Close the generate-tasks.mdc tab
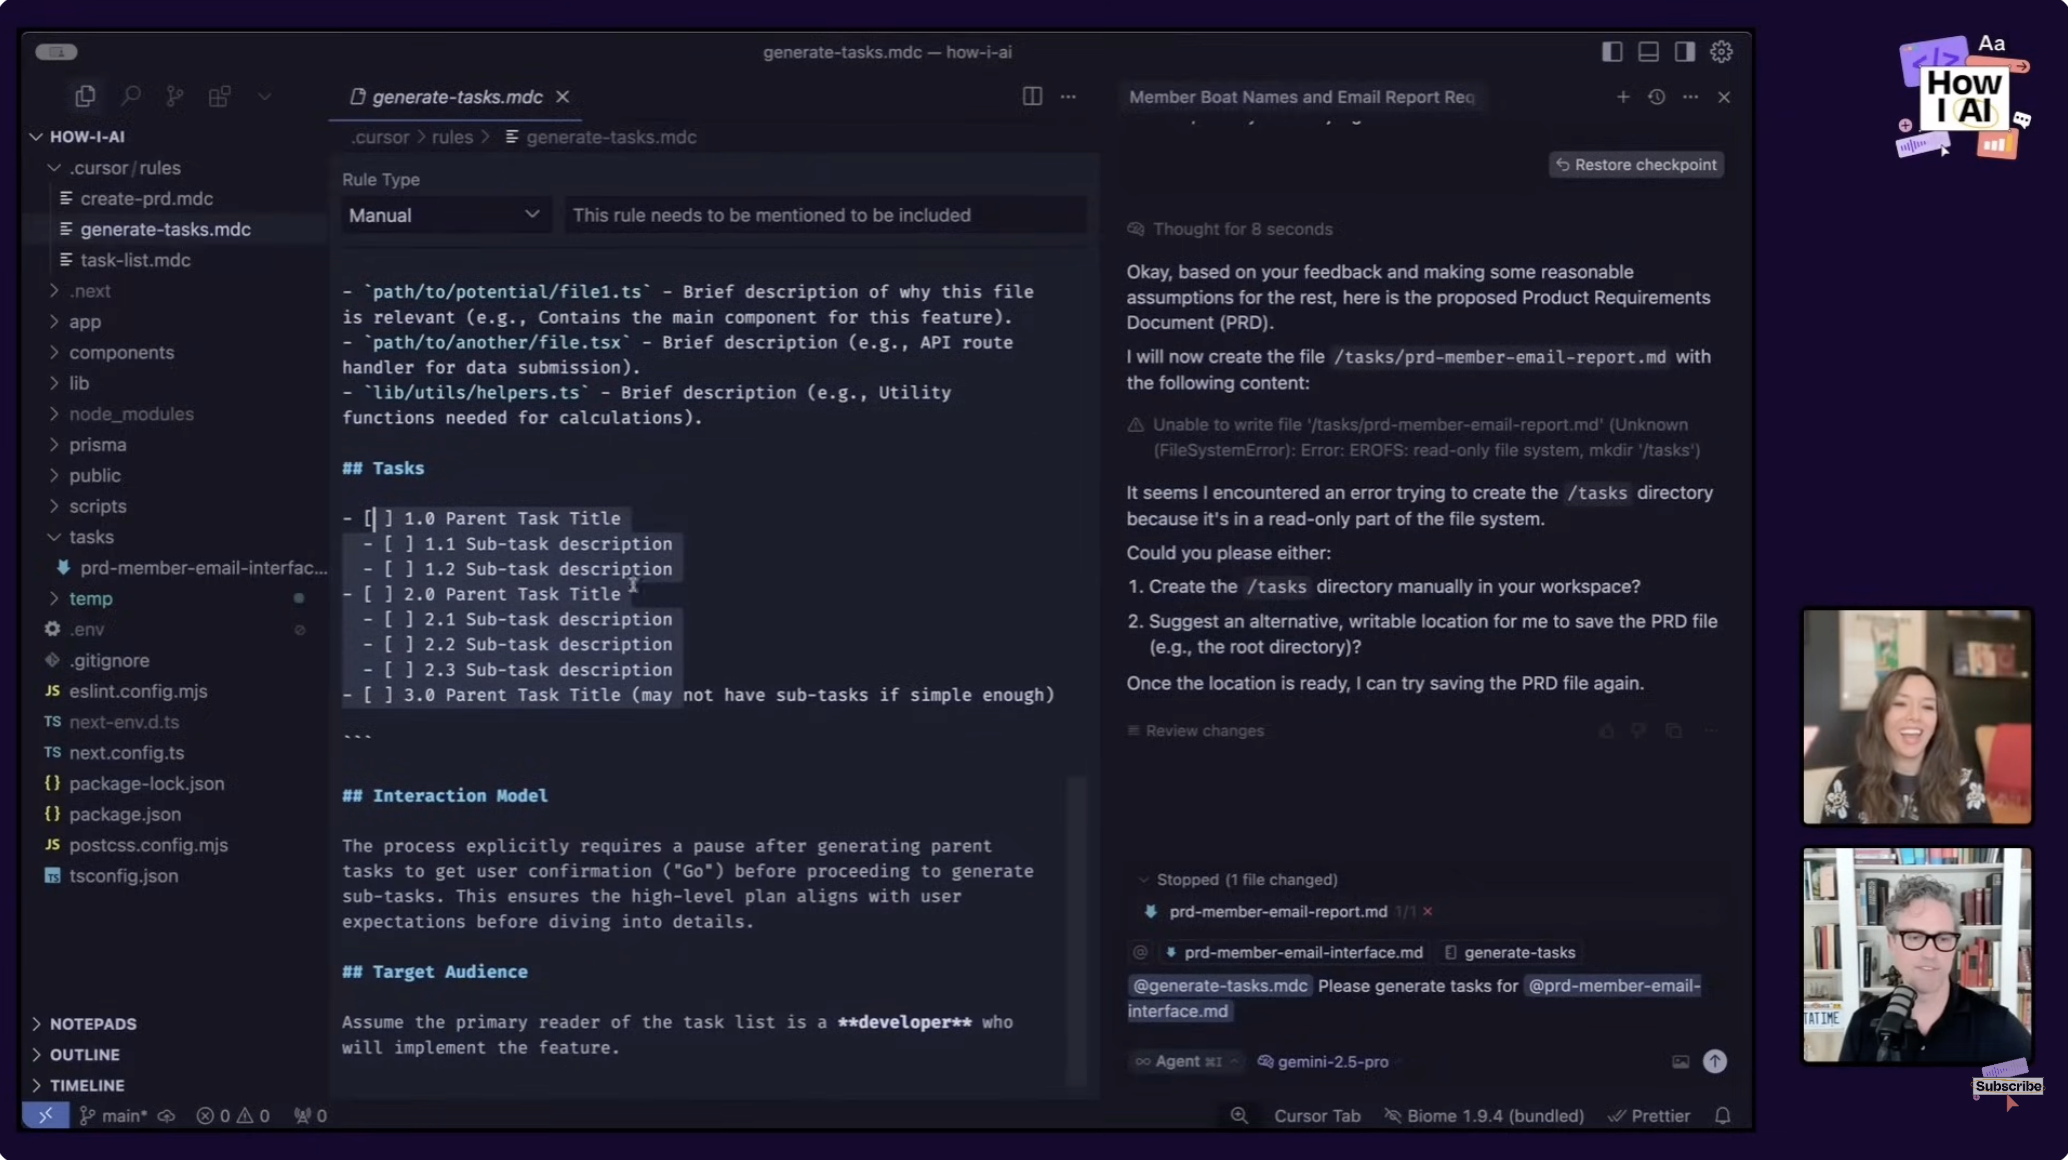This screenshot has height=1160, width=2068. coord(563,97)
